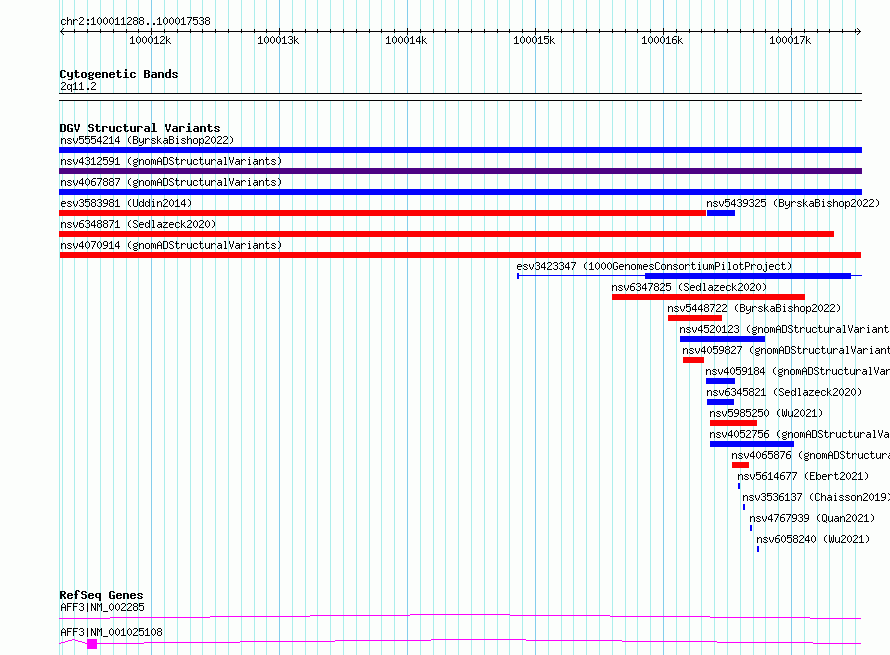Open the red nsv5985250 (Wu2021) bar
The width and height of the screenshot is (890, 655).
pyautogui.click(x=733, y=423)
